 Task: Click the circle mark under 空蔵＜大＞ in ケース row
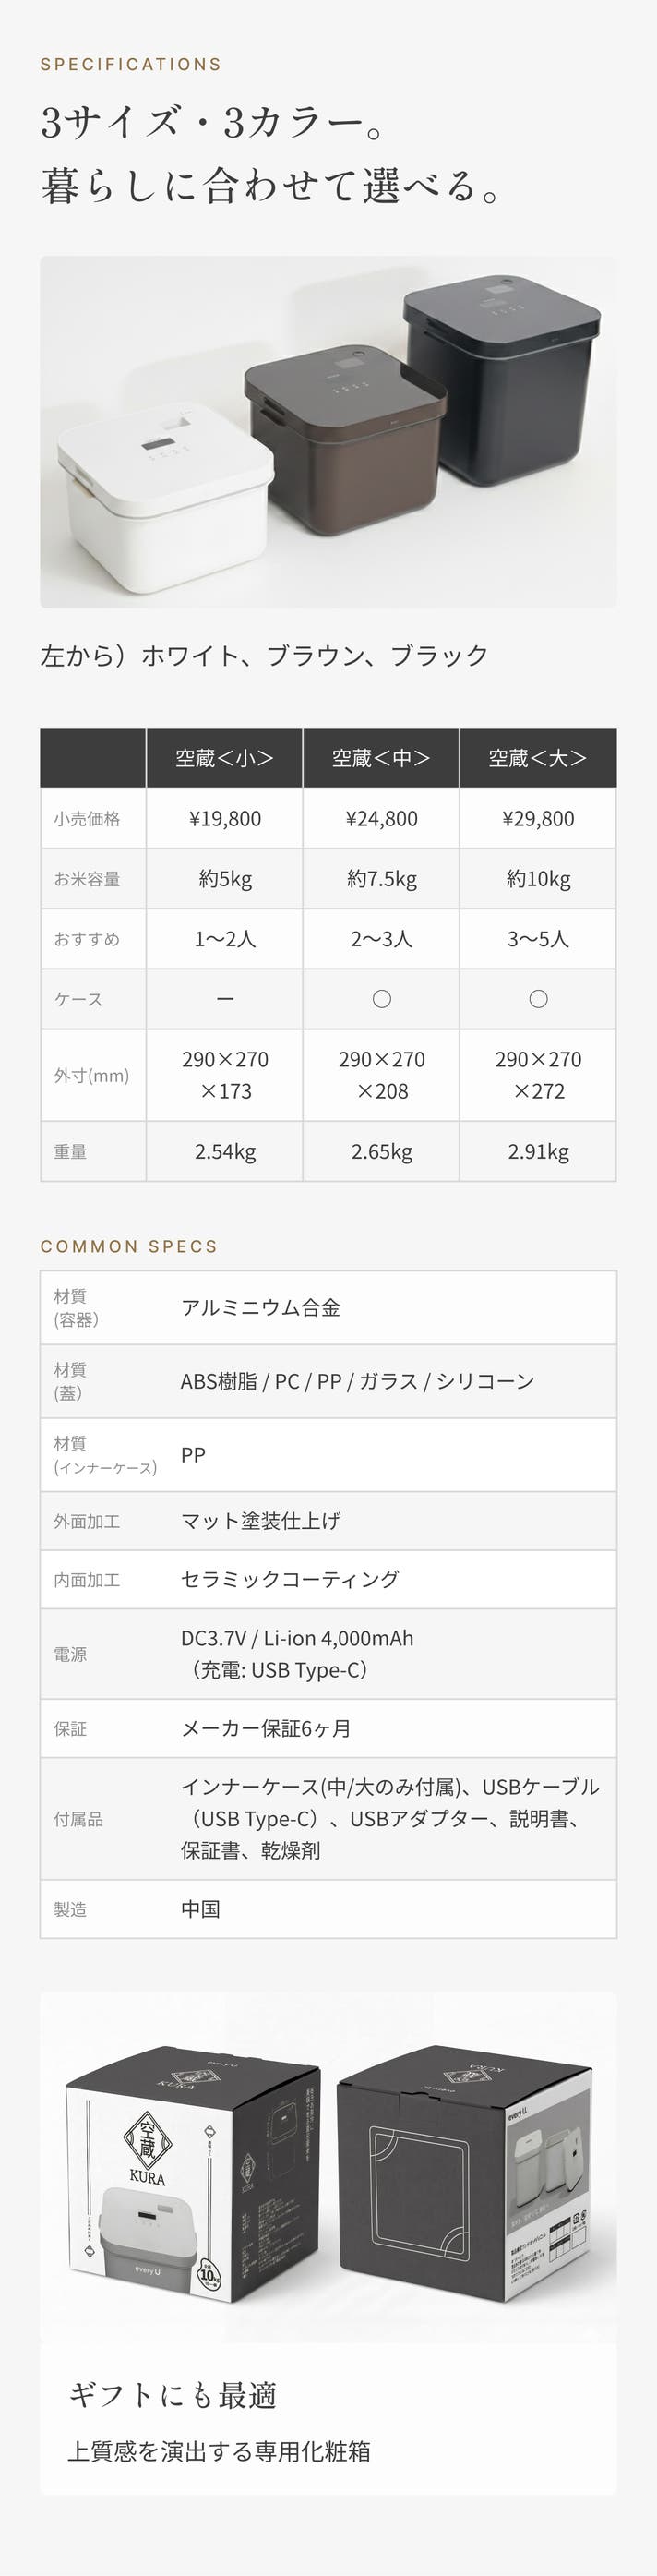(538, 999)
